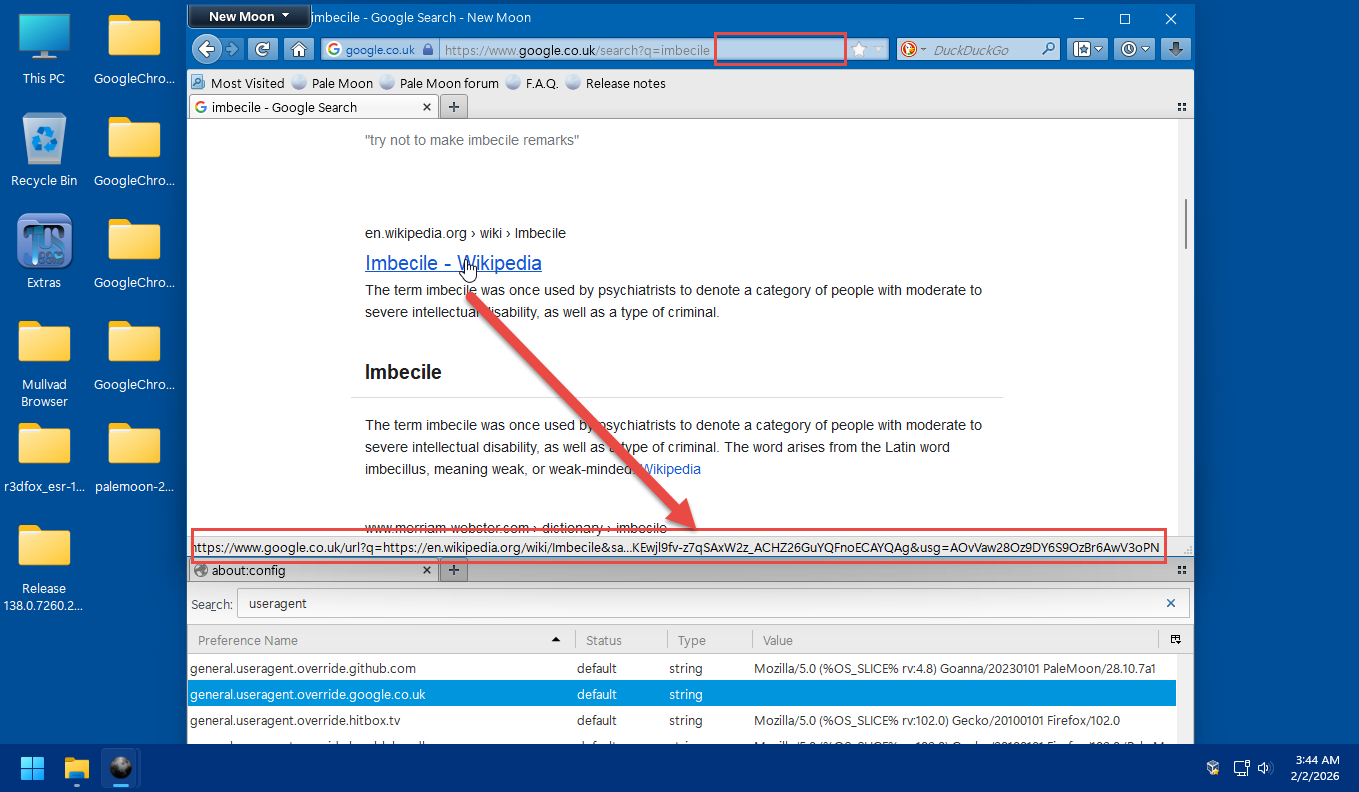Switch to the about:config tab
This screenshot has width=1359, height=792.
[x=312, y=570]
